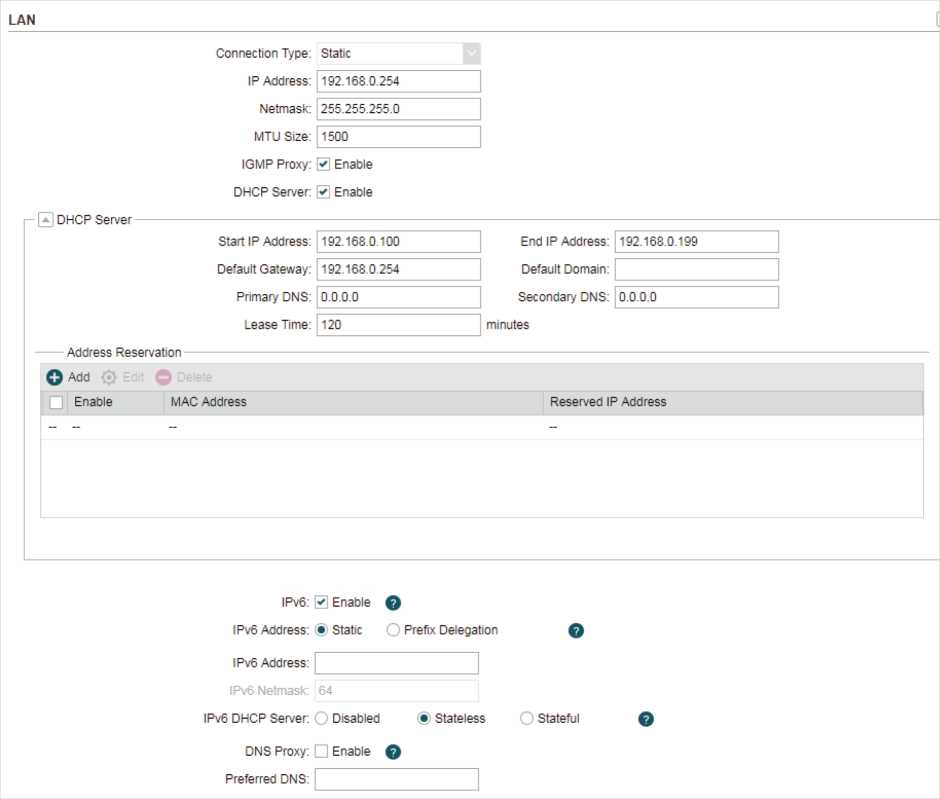The height and width of the screenshot is (799, 940).
Task: Disable the DHCP Server Enable checkbox
Action: (323, 192)
